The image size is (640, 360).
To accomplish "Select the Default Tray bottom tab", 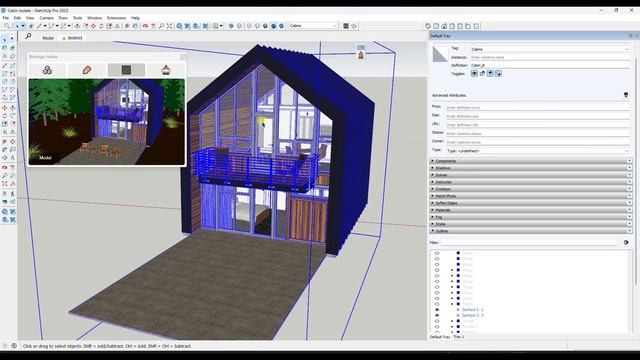I will pyautogui.click(x=440, y=337).
